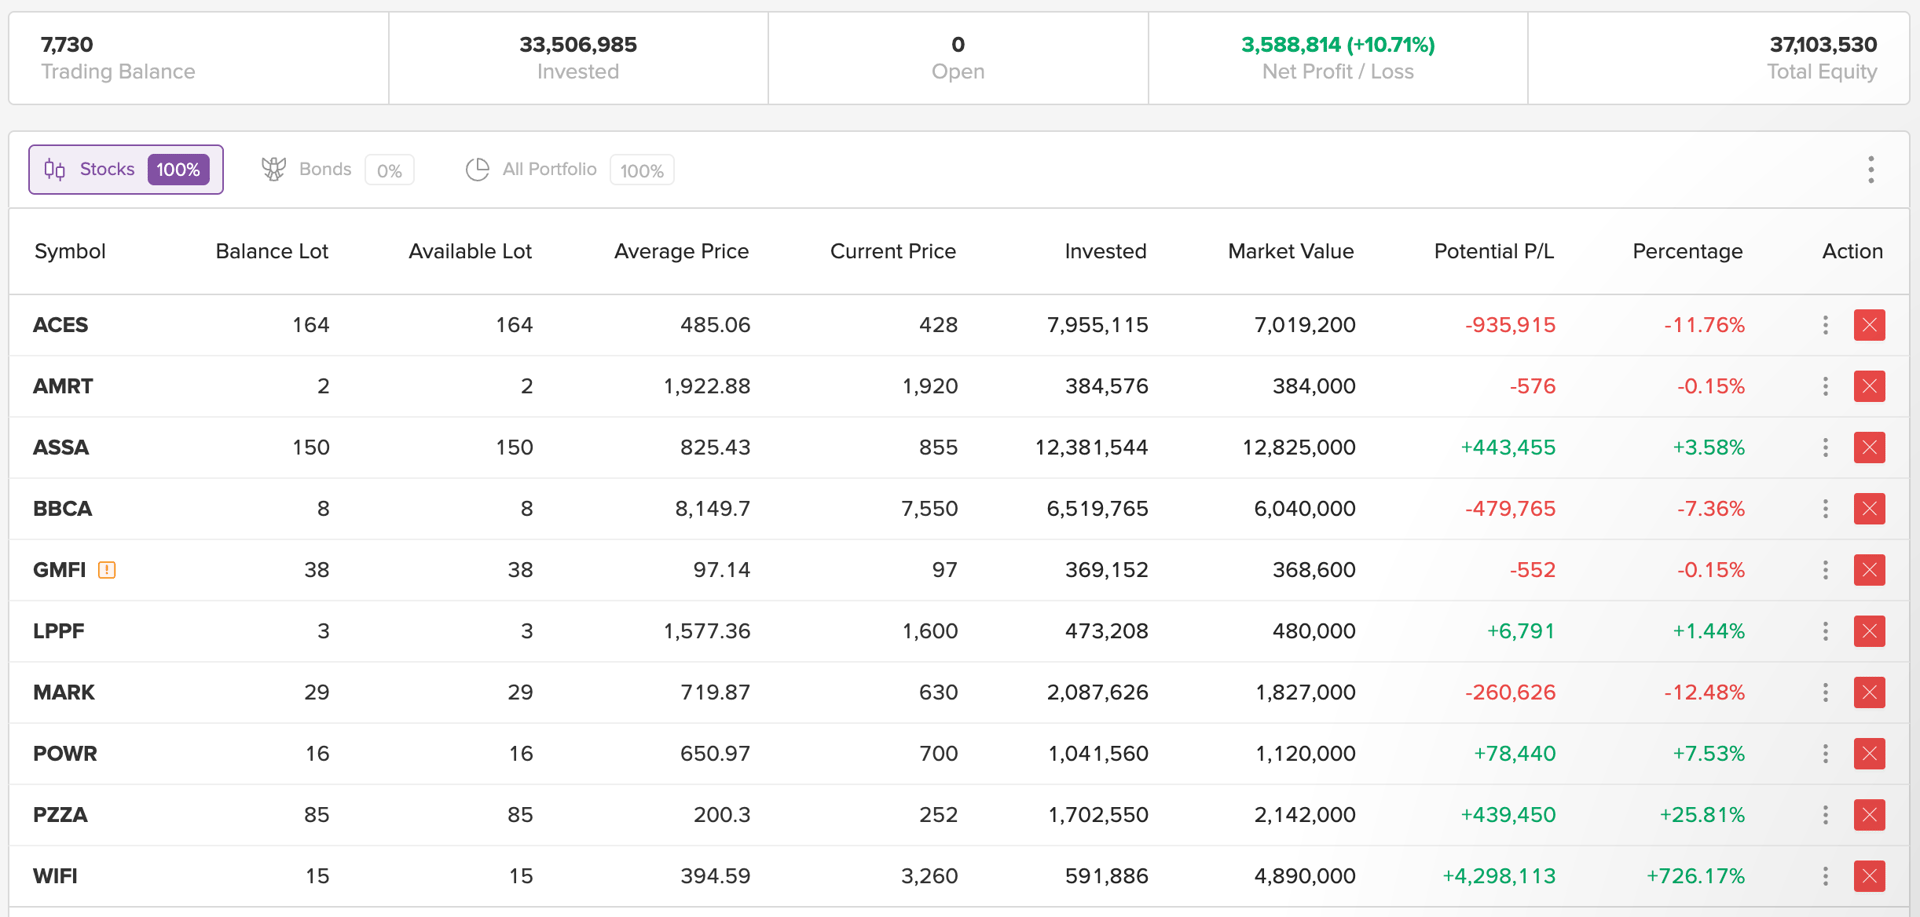
Task: Click the GMFI warning notice icon
Action: 107,570
